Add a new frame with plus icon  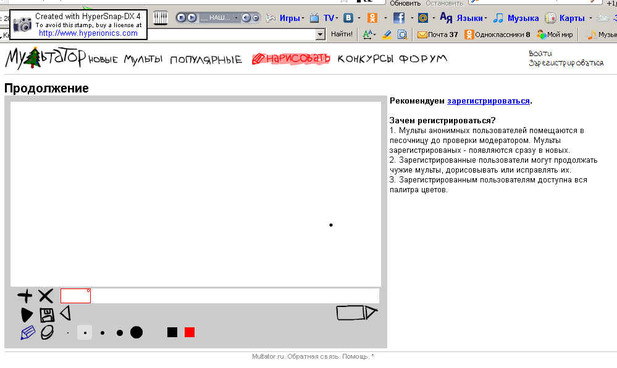[25, 296]
